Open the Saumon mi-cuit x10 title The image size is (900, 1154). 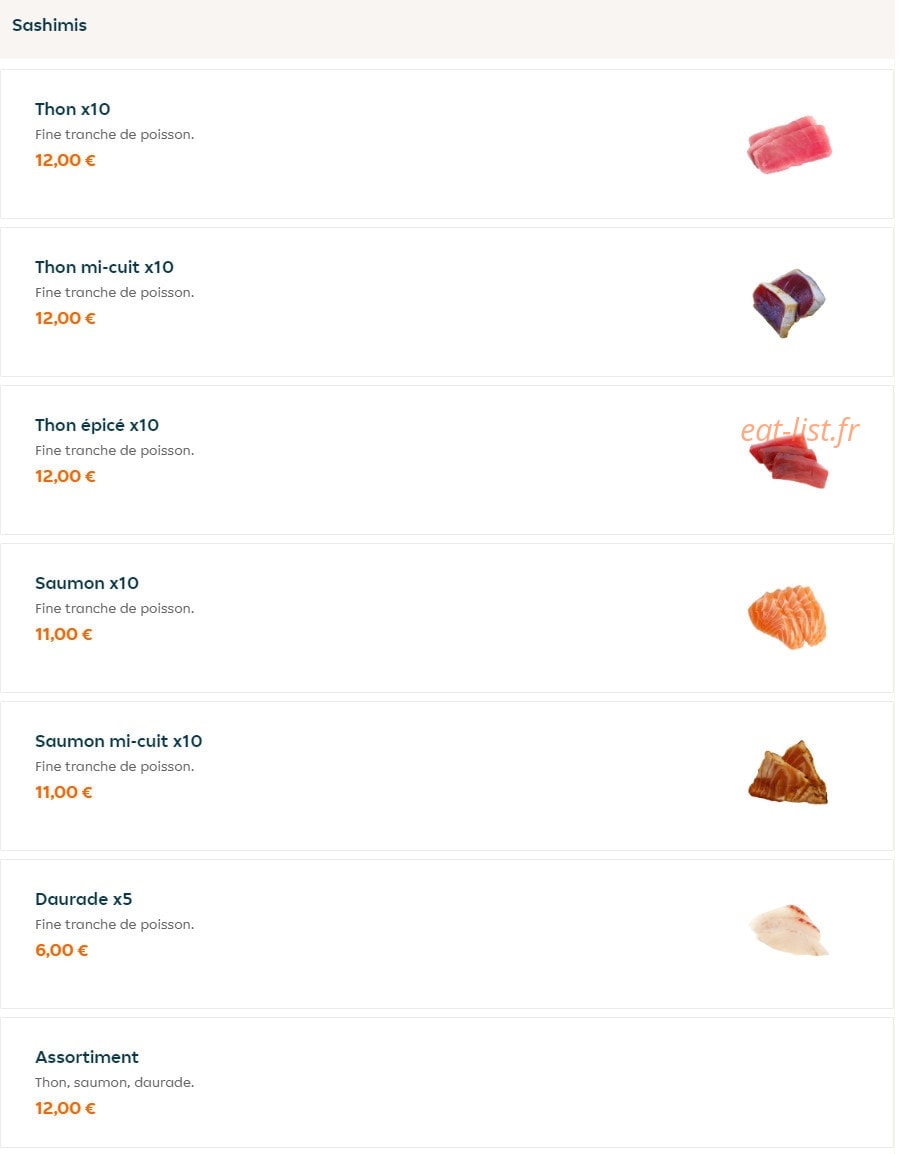point(118,741)
